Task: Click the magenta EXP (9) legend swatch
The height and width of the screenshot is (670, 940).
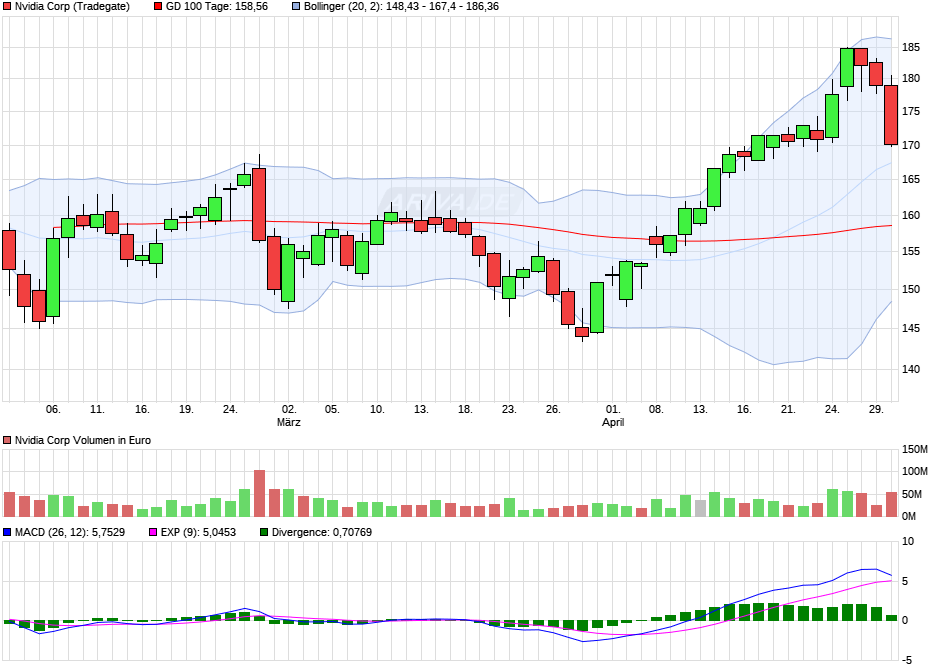Action: (x=153, y=532)
